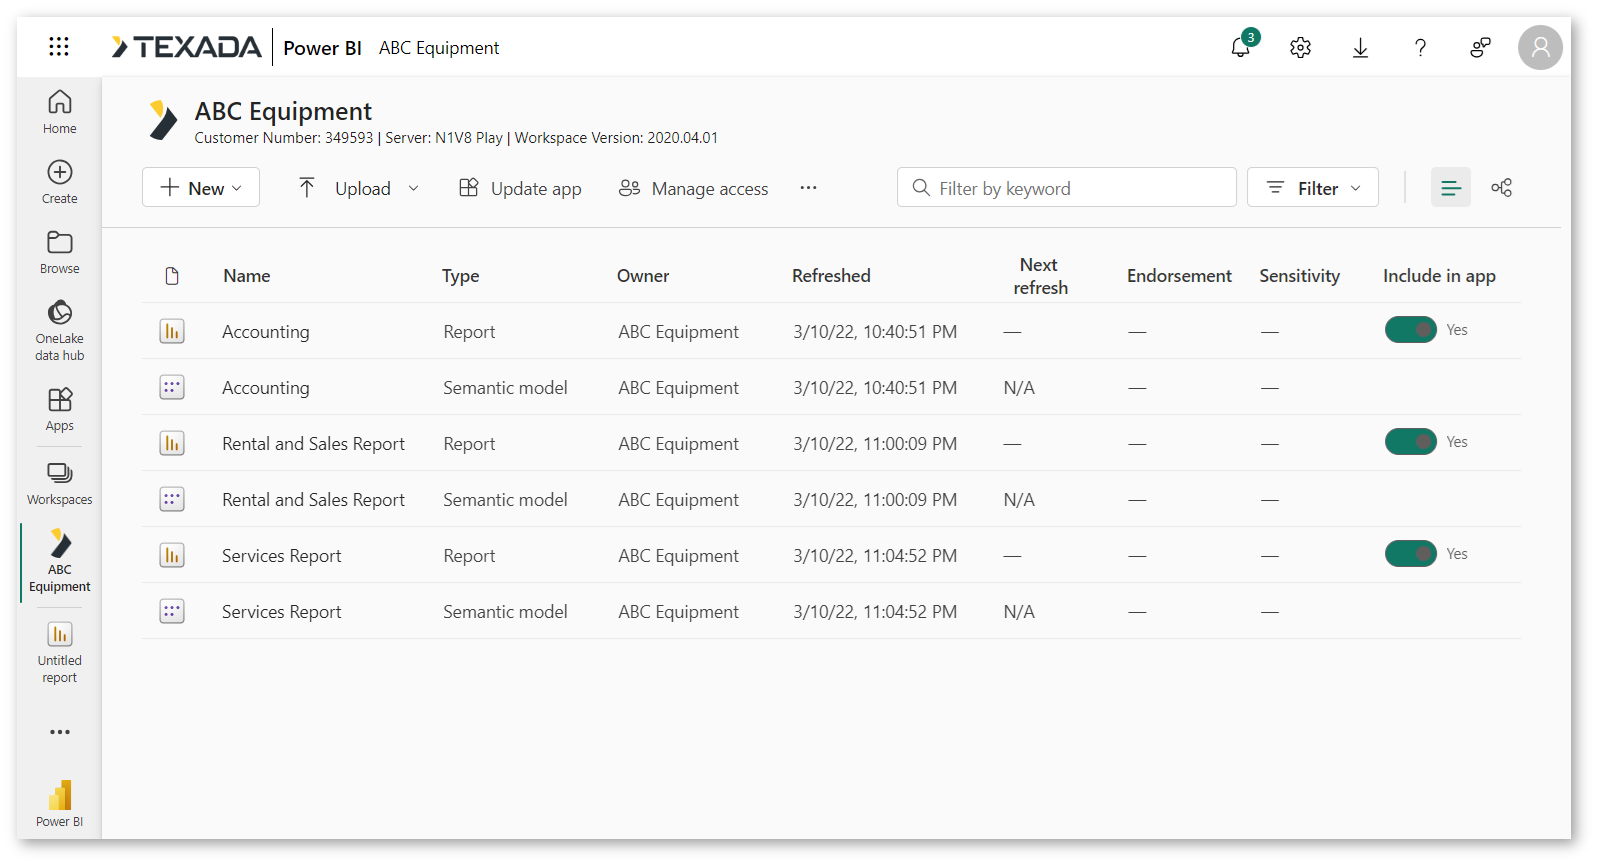Click Services Report semantic model icon
The width and height of the screenshot is (1597, 865).
[x=172, y=611]
